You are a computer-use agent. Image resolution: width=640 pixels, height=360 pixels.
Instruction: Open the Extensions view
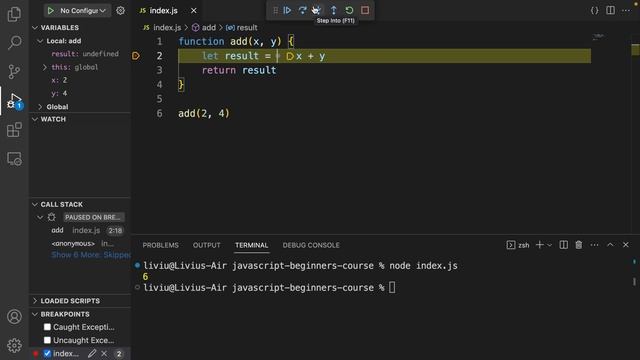coord(14,130)
